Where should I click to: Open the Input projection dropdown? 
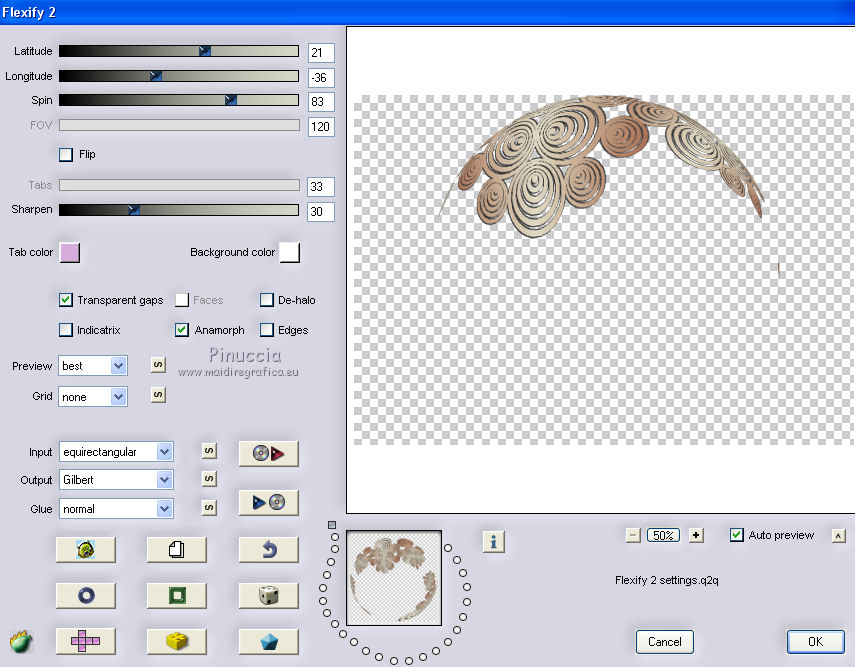coord(116,452)
